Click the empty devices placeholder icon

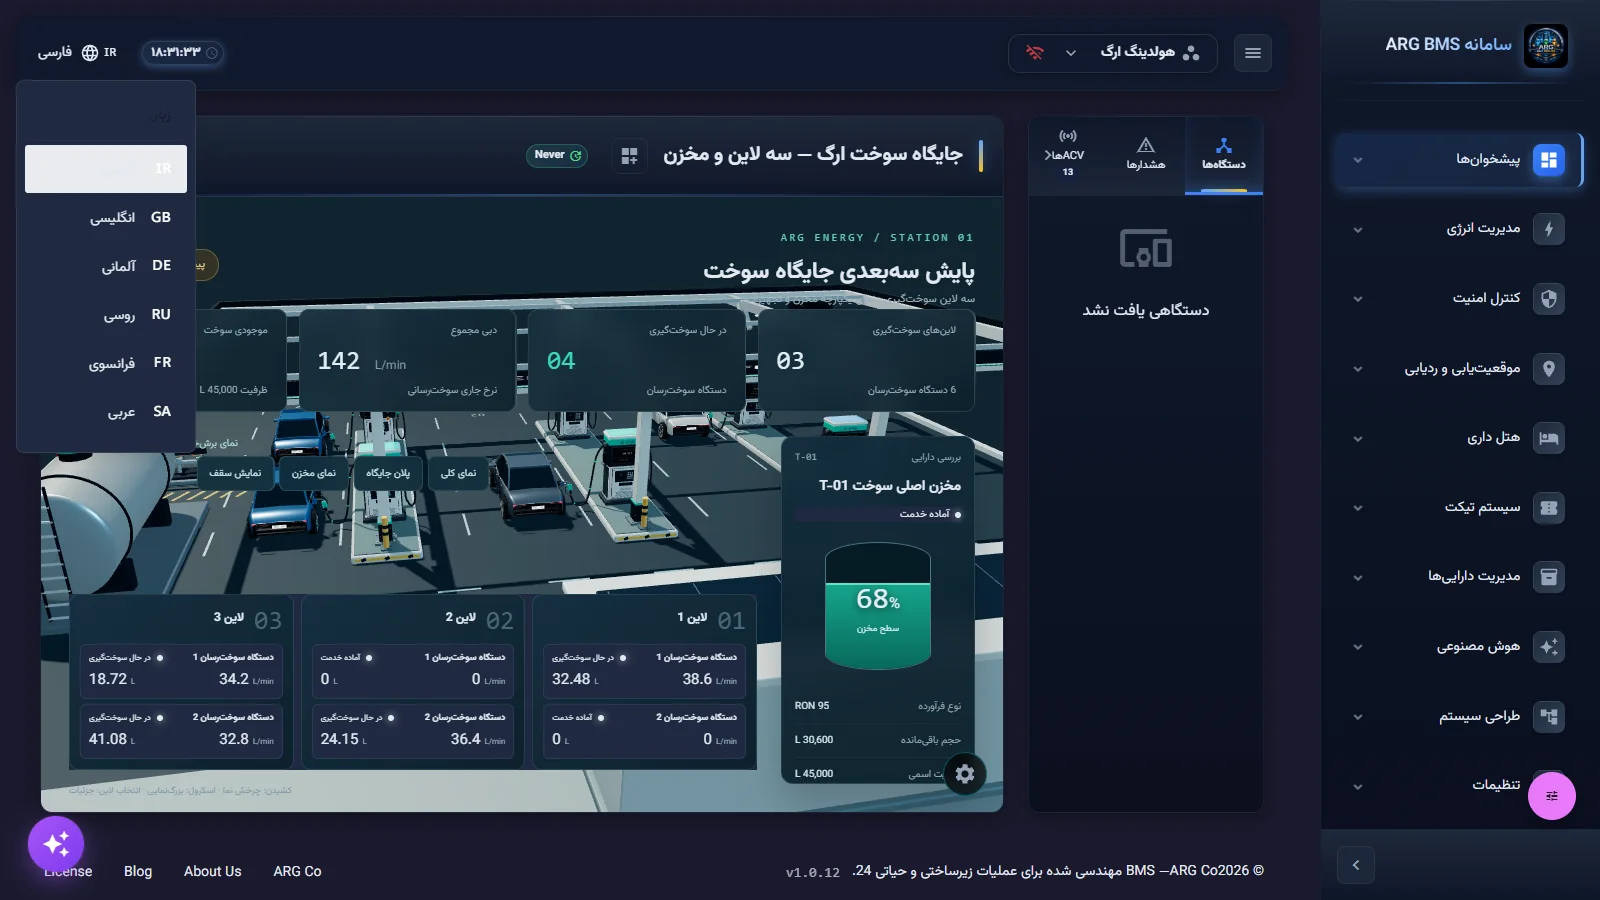pos(1146,249)
